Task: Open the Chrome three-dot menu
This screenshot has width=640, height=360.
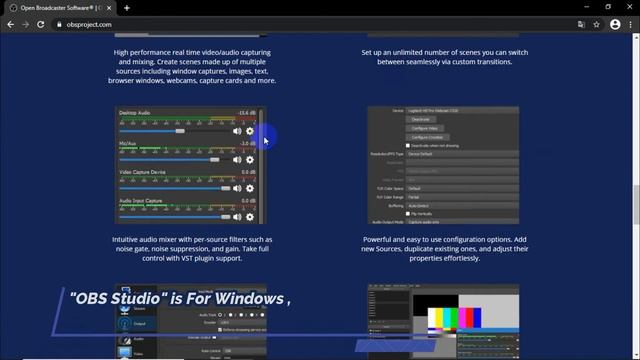Action: 631,24
